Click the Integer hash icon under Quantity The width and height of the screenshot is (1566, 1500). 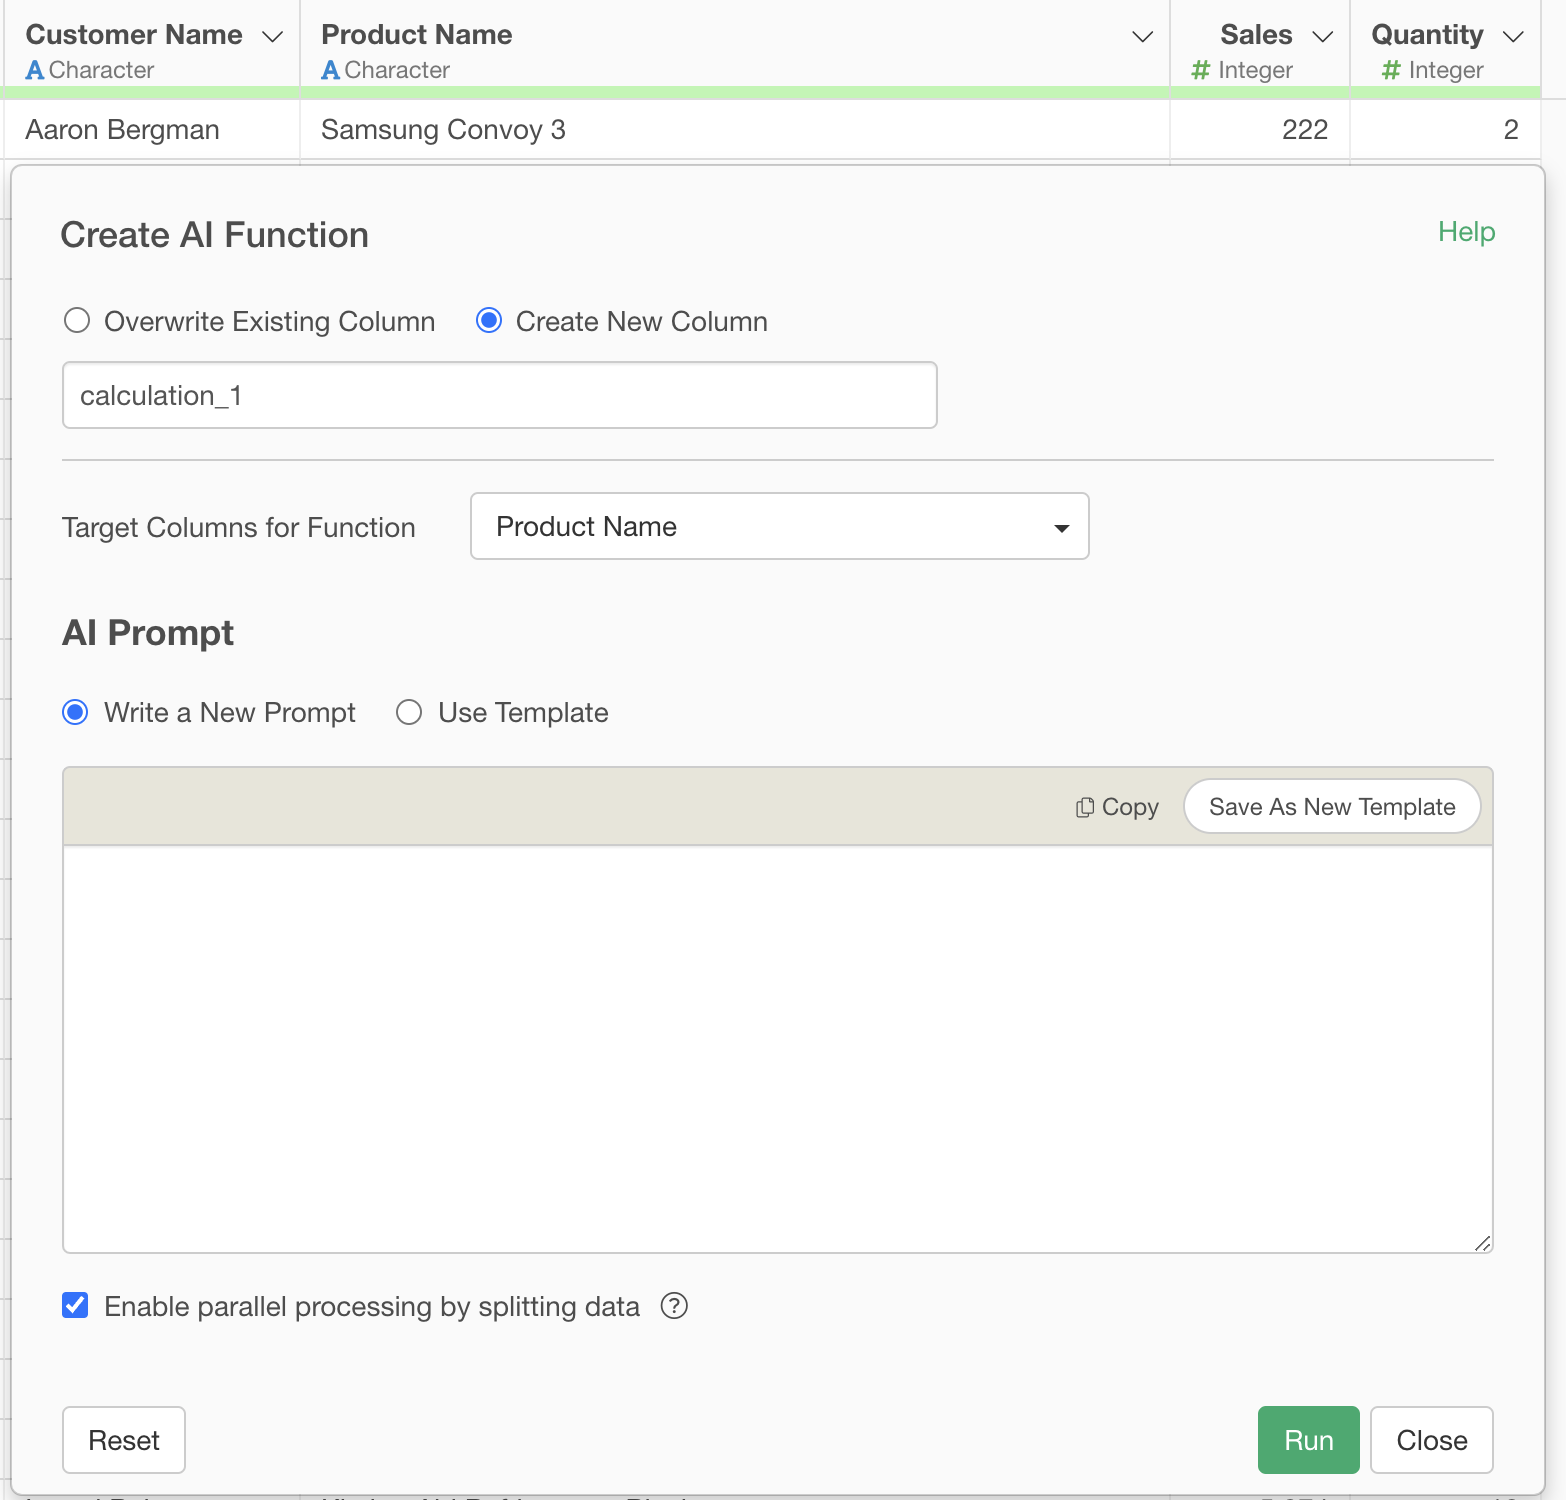pyautogui.click(x=1391, y=70)
